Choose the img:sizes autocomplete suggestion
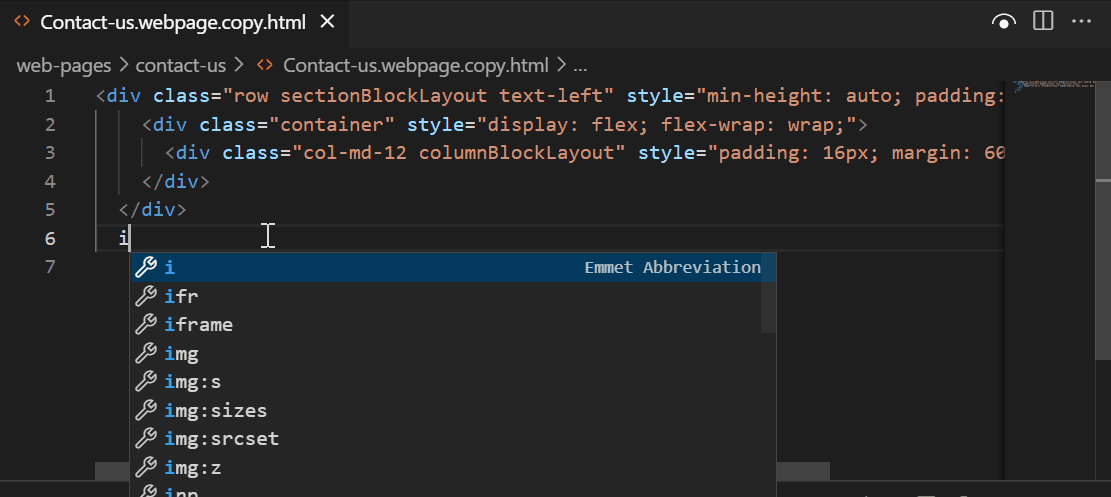Viewport: 1111px width, 497px height. [216, 411]
